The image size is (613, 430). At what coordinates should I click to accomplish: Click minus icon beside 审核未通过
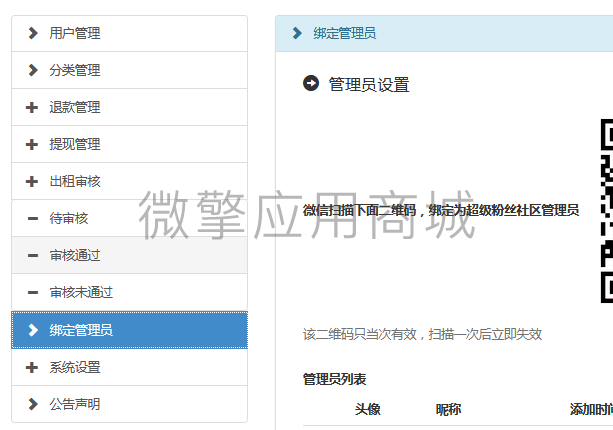click(x=33, y=292)
